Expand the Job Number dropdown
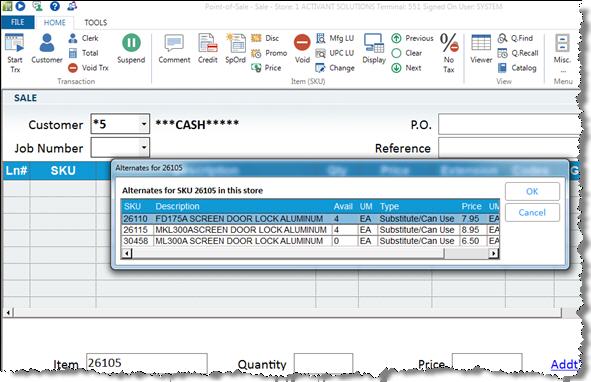This screenshot has height=382, width=591. click(144, 147)
